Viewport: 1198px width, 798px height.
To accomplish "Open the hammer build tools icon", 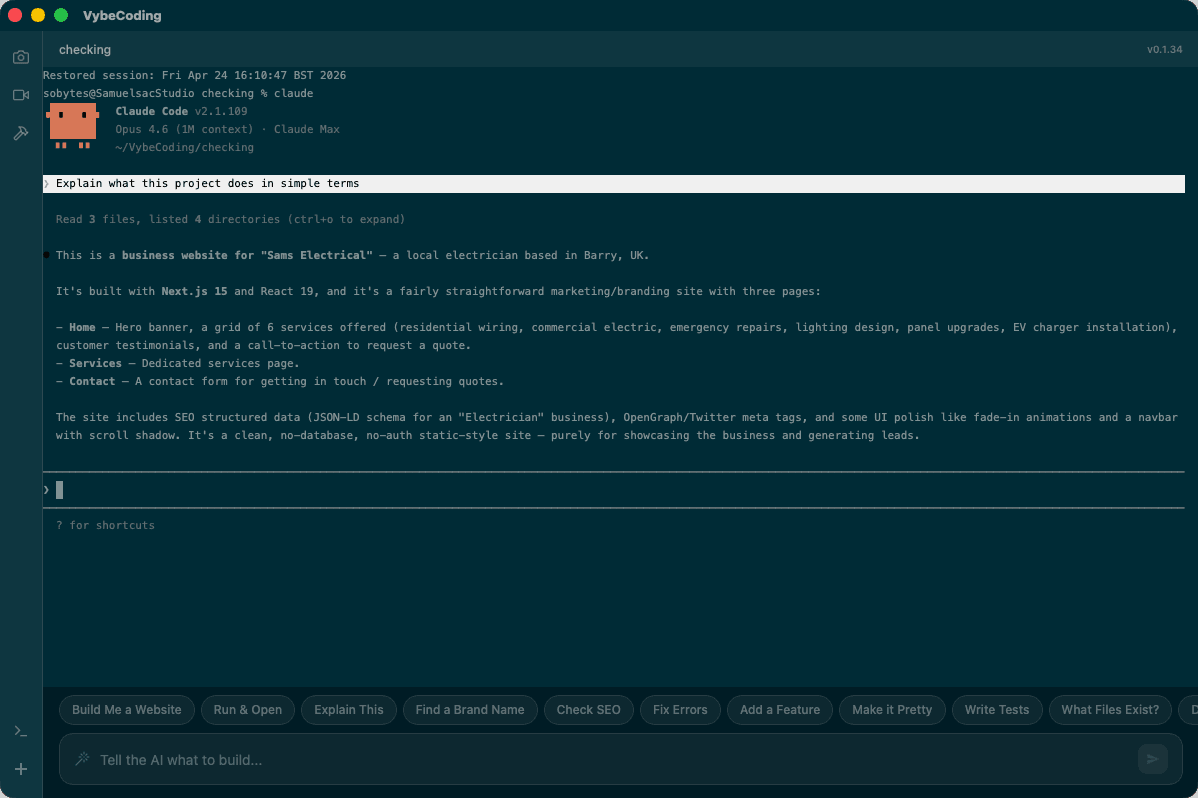I will pos(21,133).
